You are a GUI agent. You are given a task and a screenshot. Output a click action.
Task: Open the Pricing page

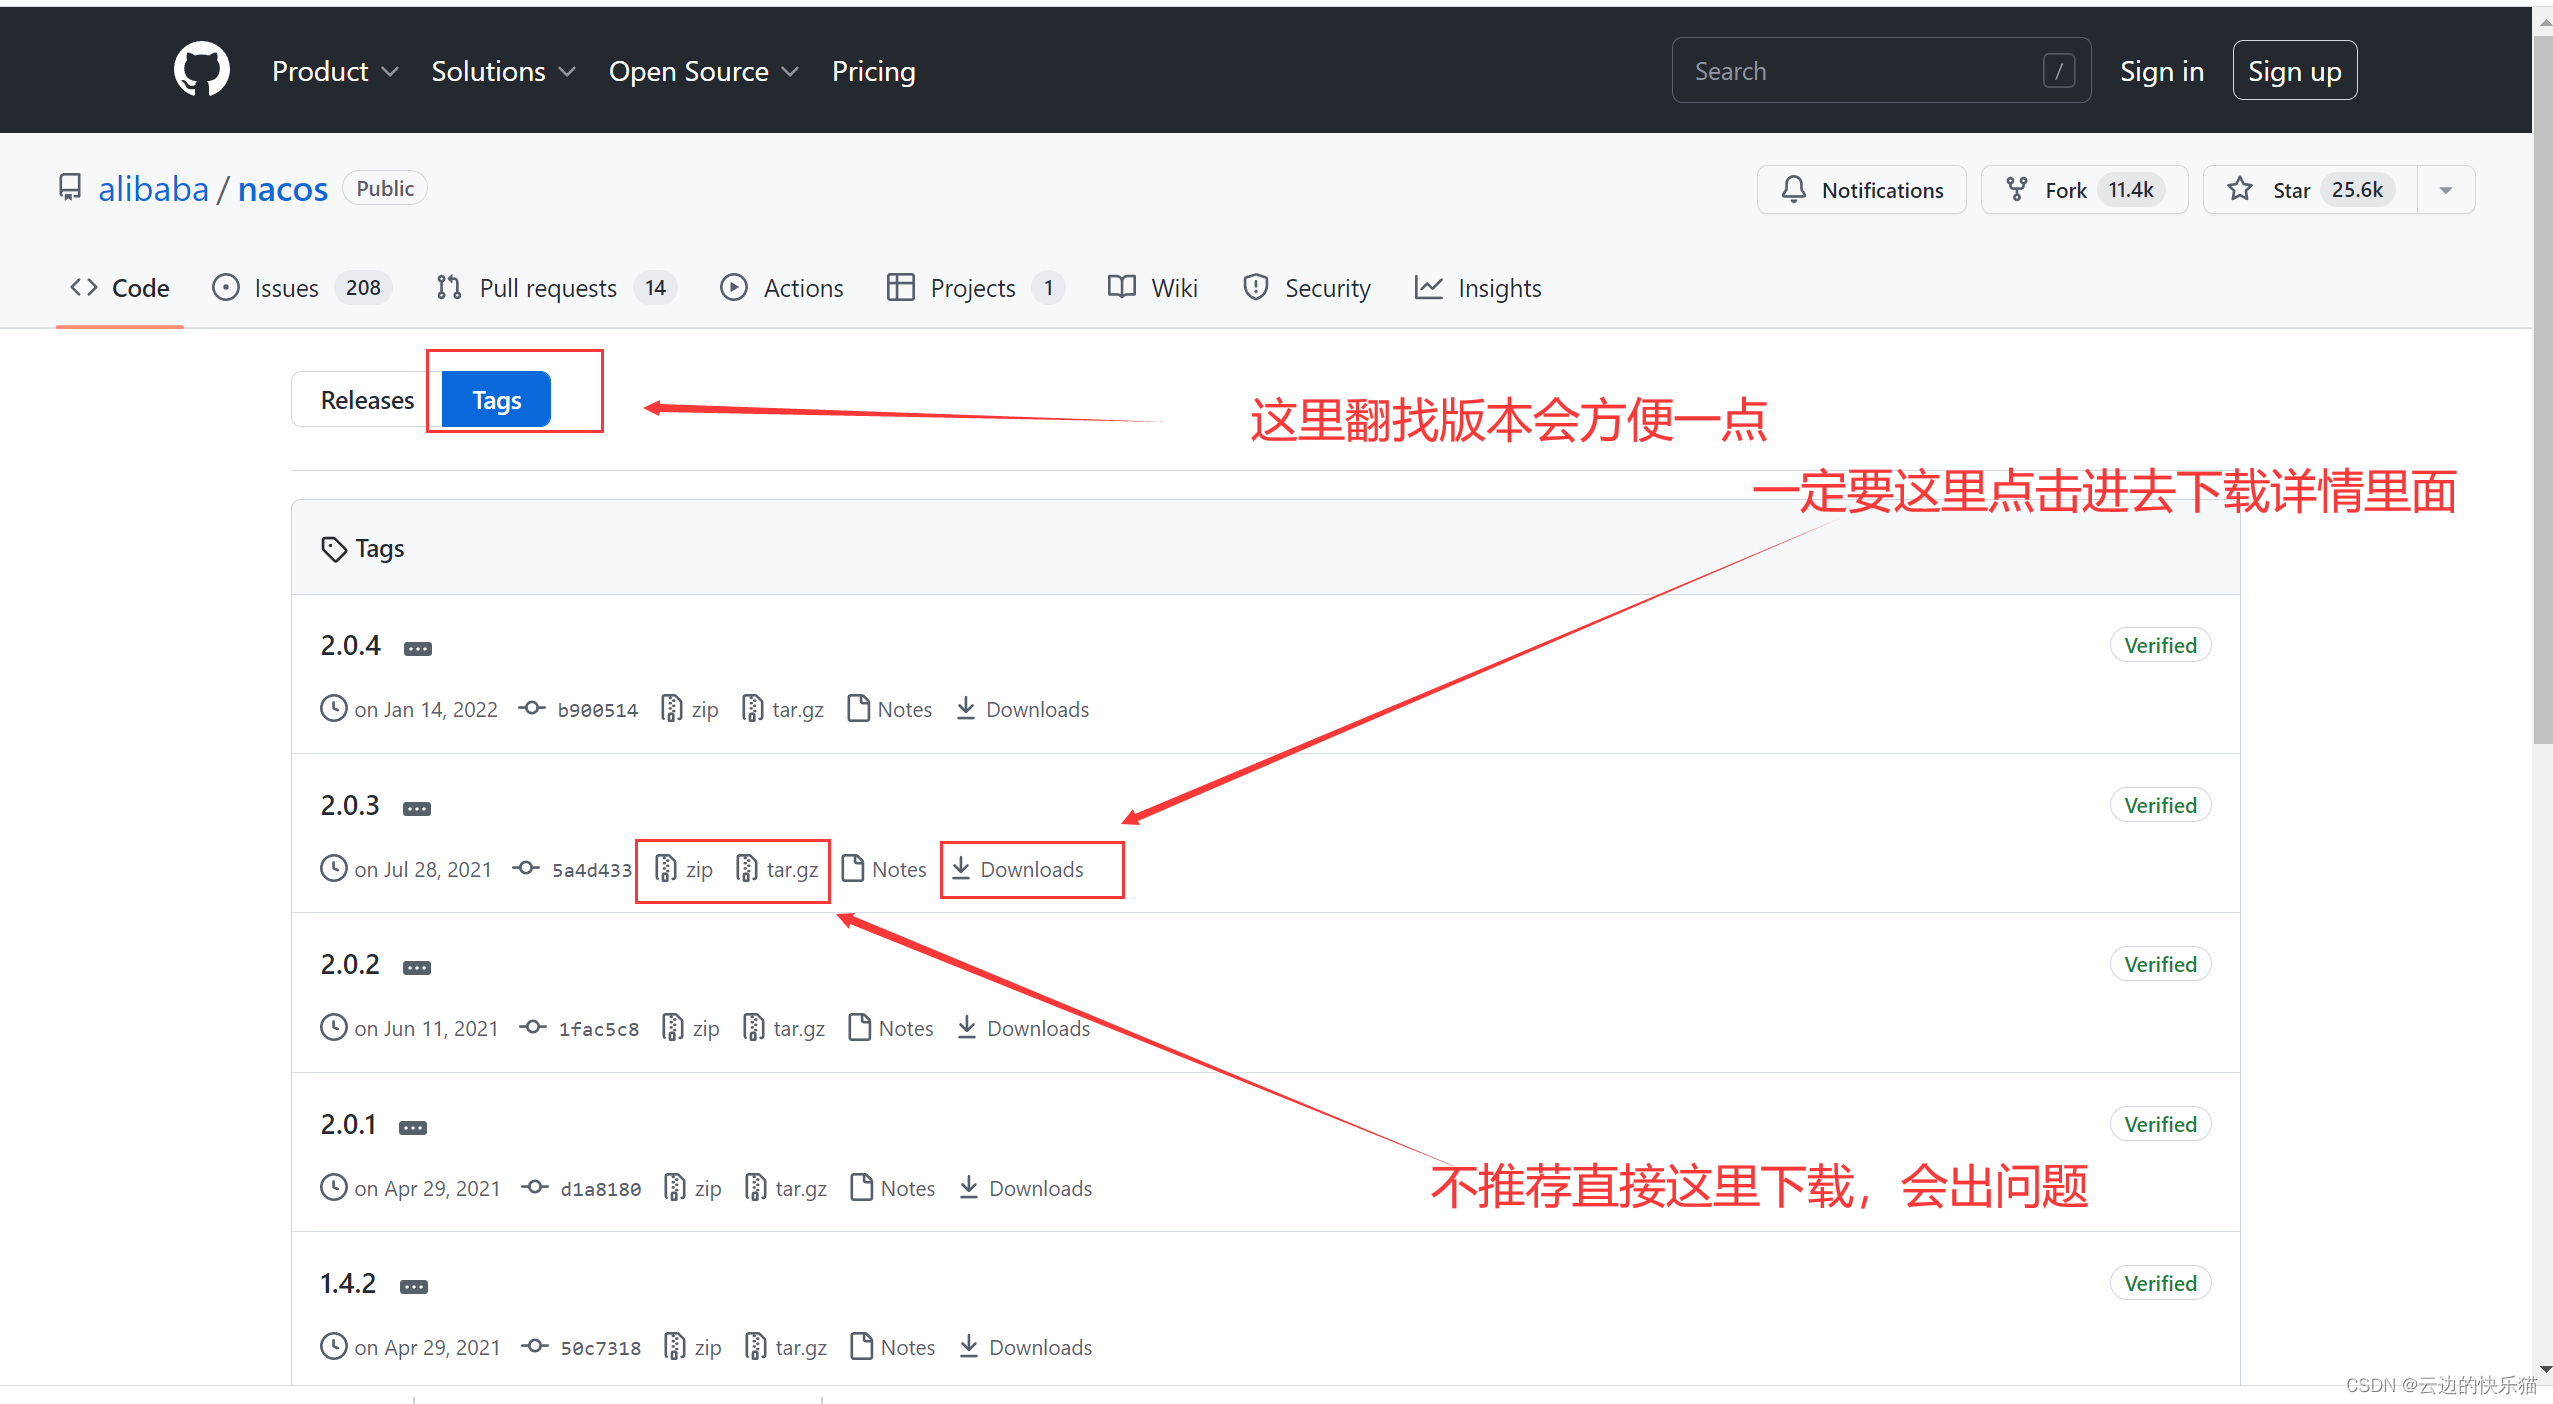point(873,71)
